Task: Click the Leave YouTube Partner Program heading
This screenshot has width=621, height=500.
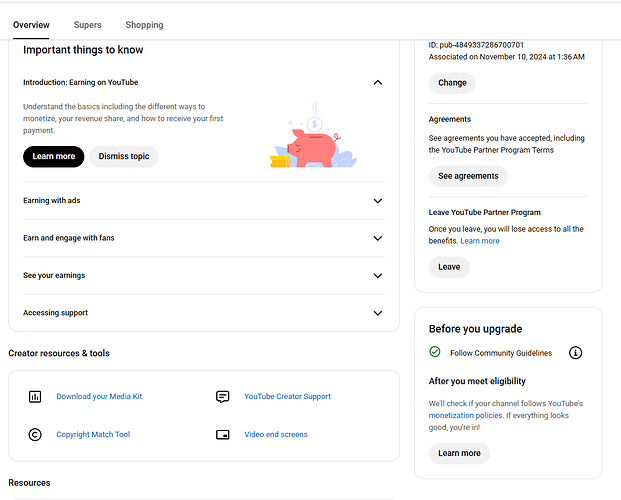Action: point(484,212)
